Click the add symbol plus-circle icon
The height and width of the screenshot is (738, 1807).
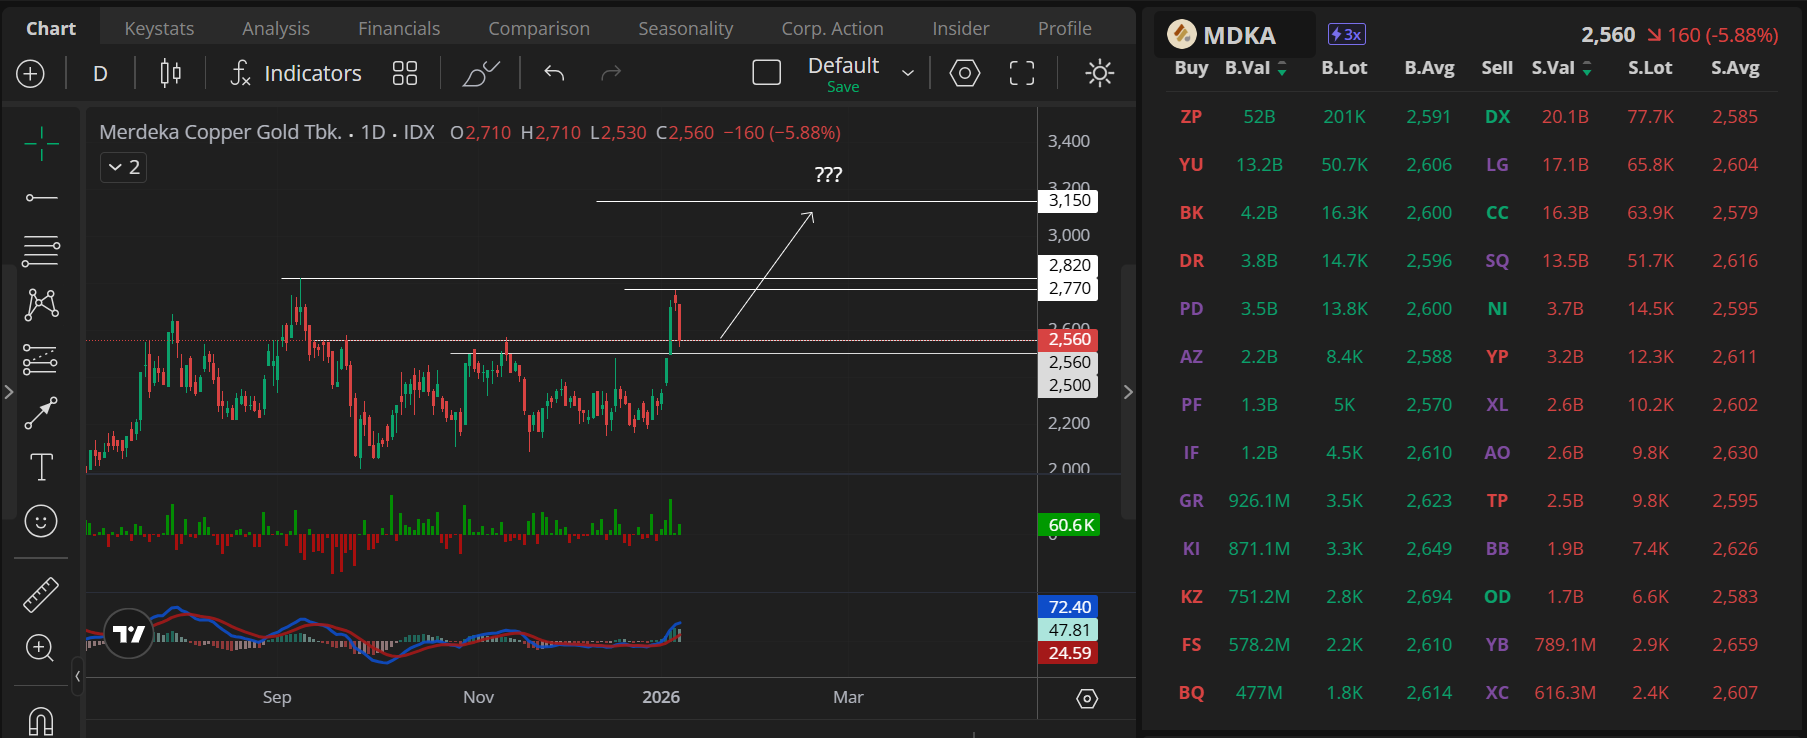point(31,73)
